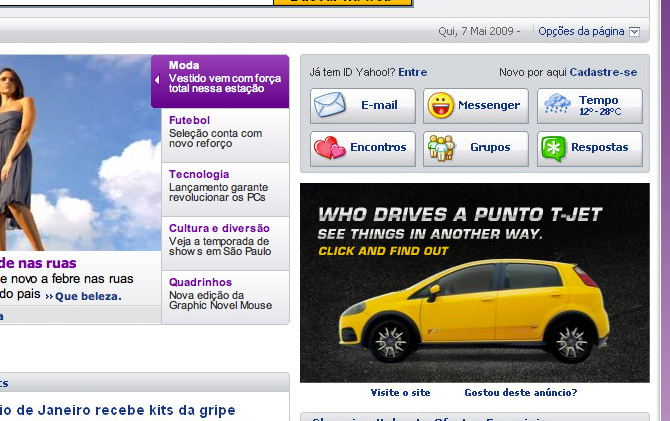
Task: Open the Respostas button label
Action: coord(599,147)
